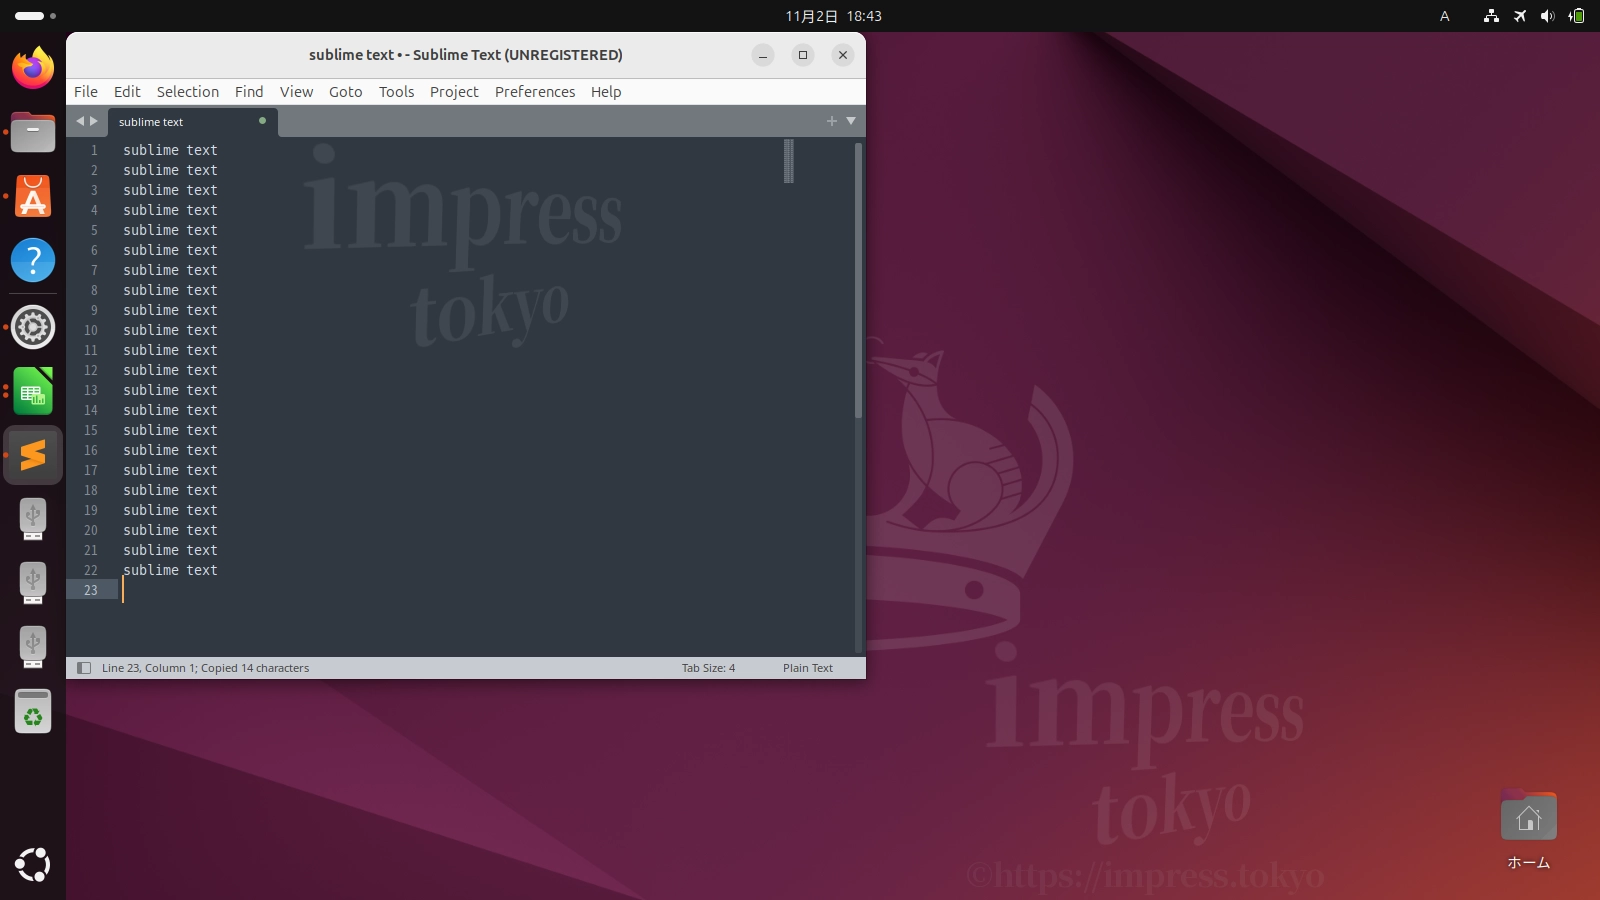Click the volume speaker icon
The width and height of the screenshot is (1600, 900).
tap(1548, 16)
